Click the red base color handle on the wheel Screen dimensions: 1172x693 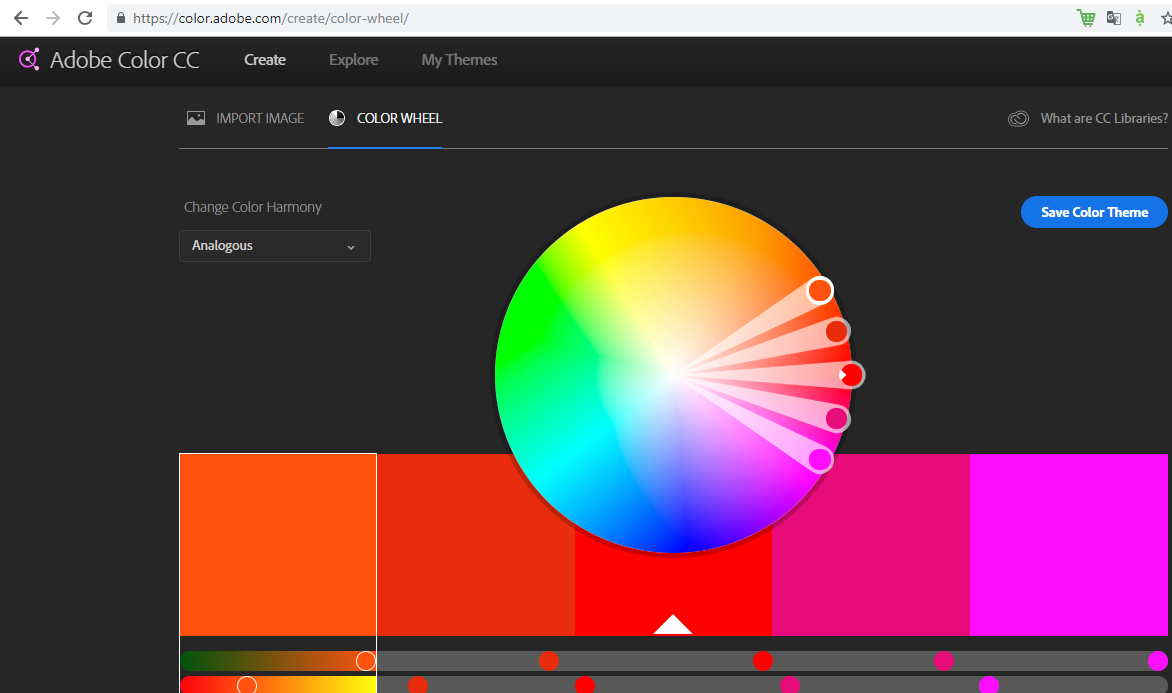click(851, 375)
